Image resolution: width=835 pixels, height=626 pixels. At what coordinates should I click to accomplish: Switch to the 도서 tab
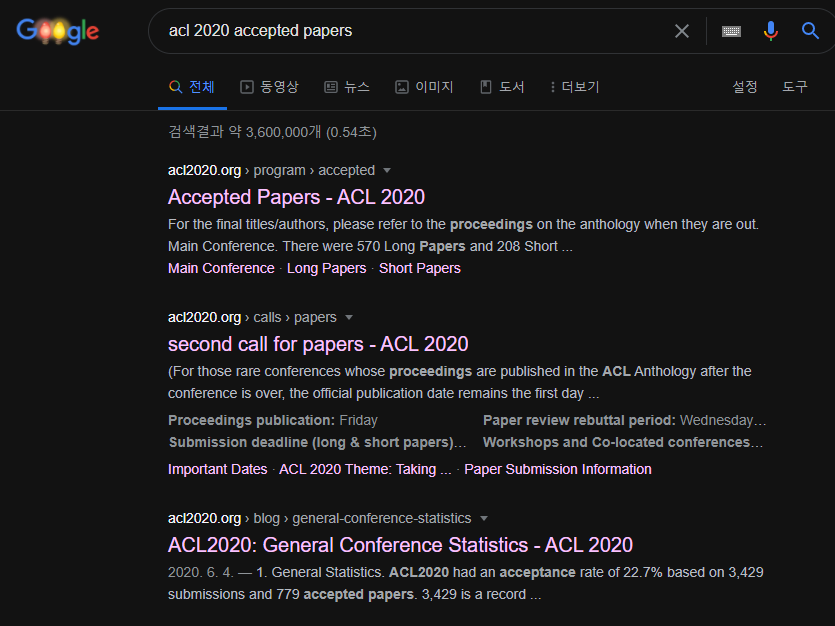502,87
